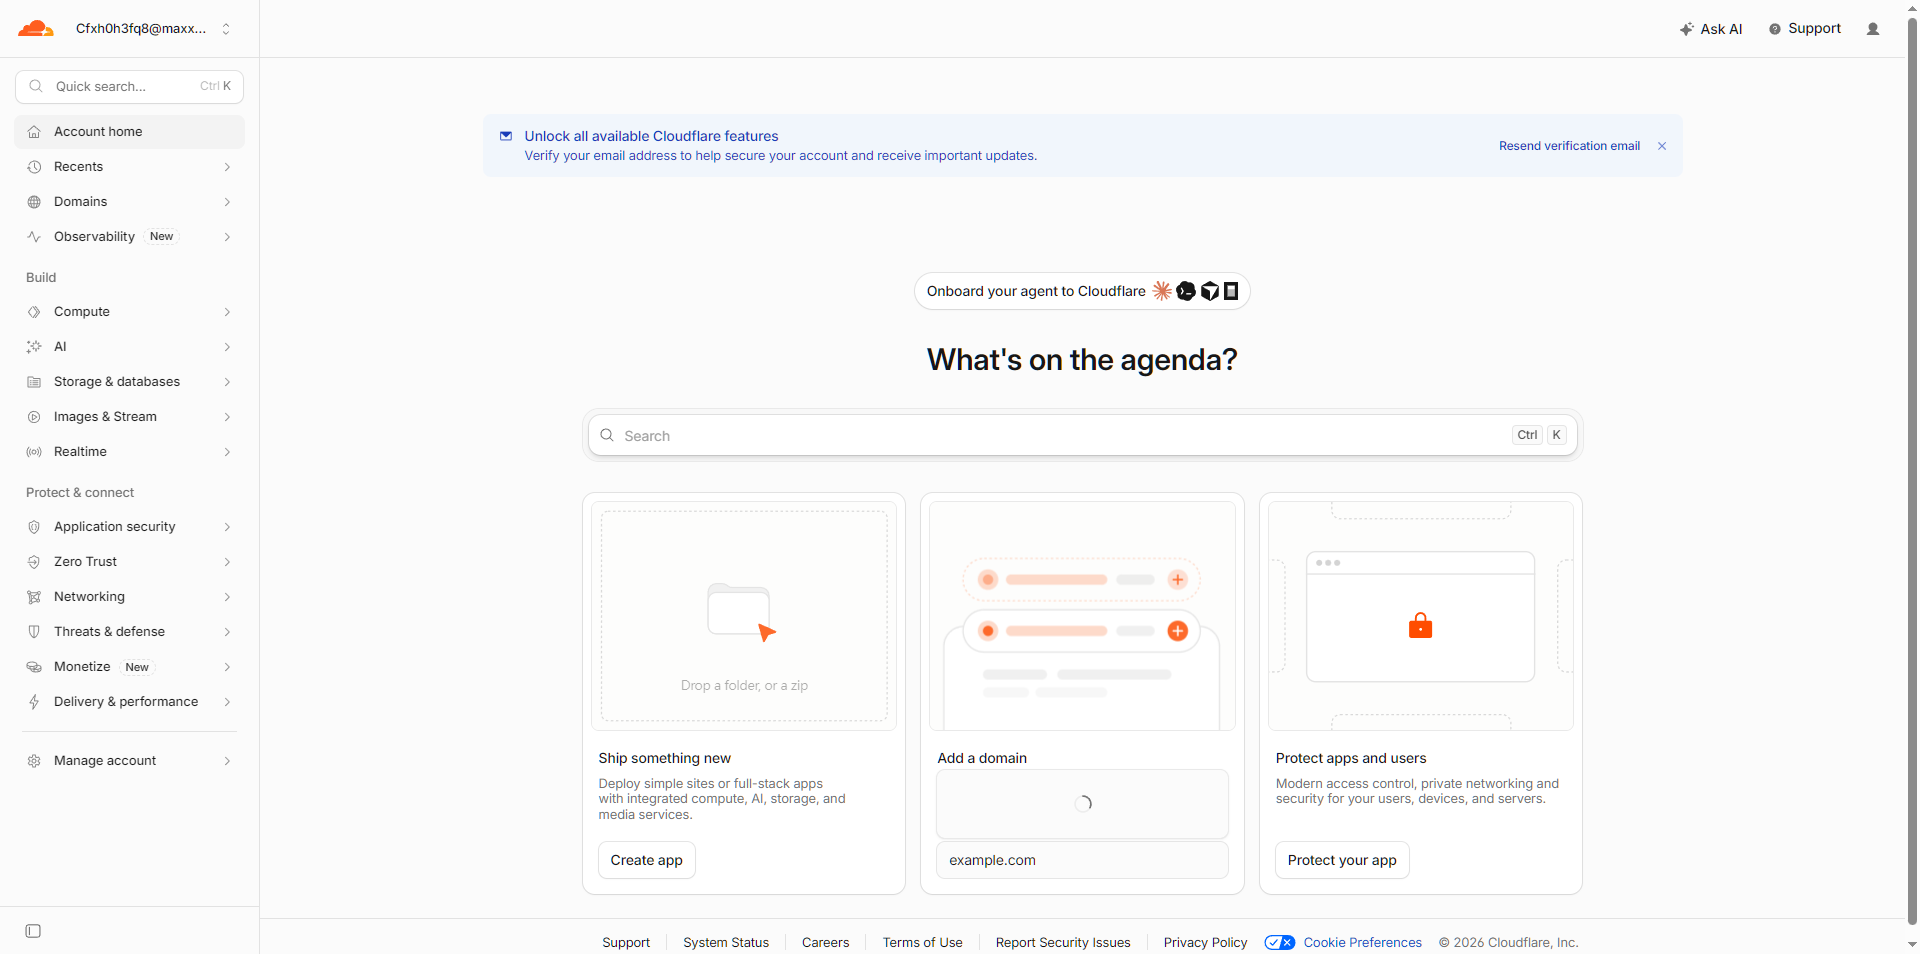
Task: Collapse sidebar using bottom panel icon
Action: (33, 931)
